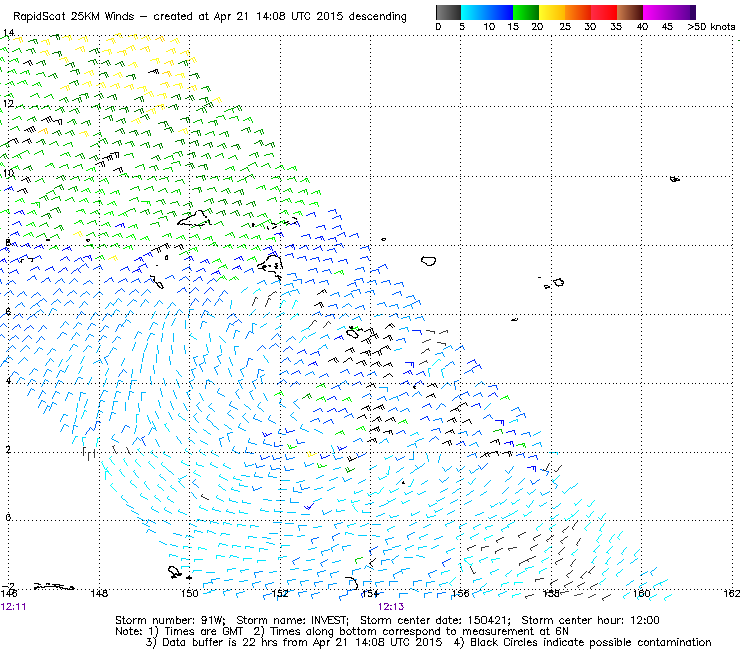Click the gray 0-5 knots legend swatch
The image size is (740, 650).
coord(448,12)
